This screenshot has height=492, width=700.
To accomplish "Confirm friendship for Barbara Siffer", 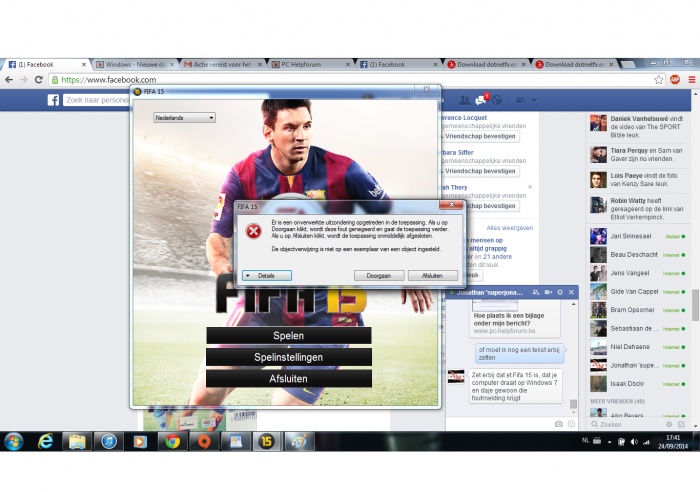I will tap(479, 171).
